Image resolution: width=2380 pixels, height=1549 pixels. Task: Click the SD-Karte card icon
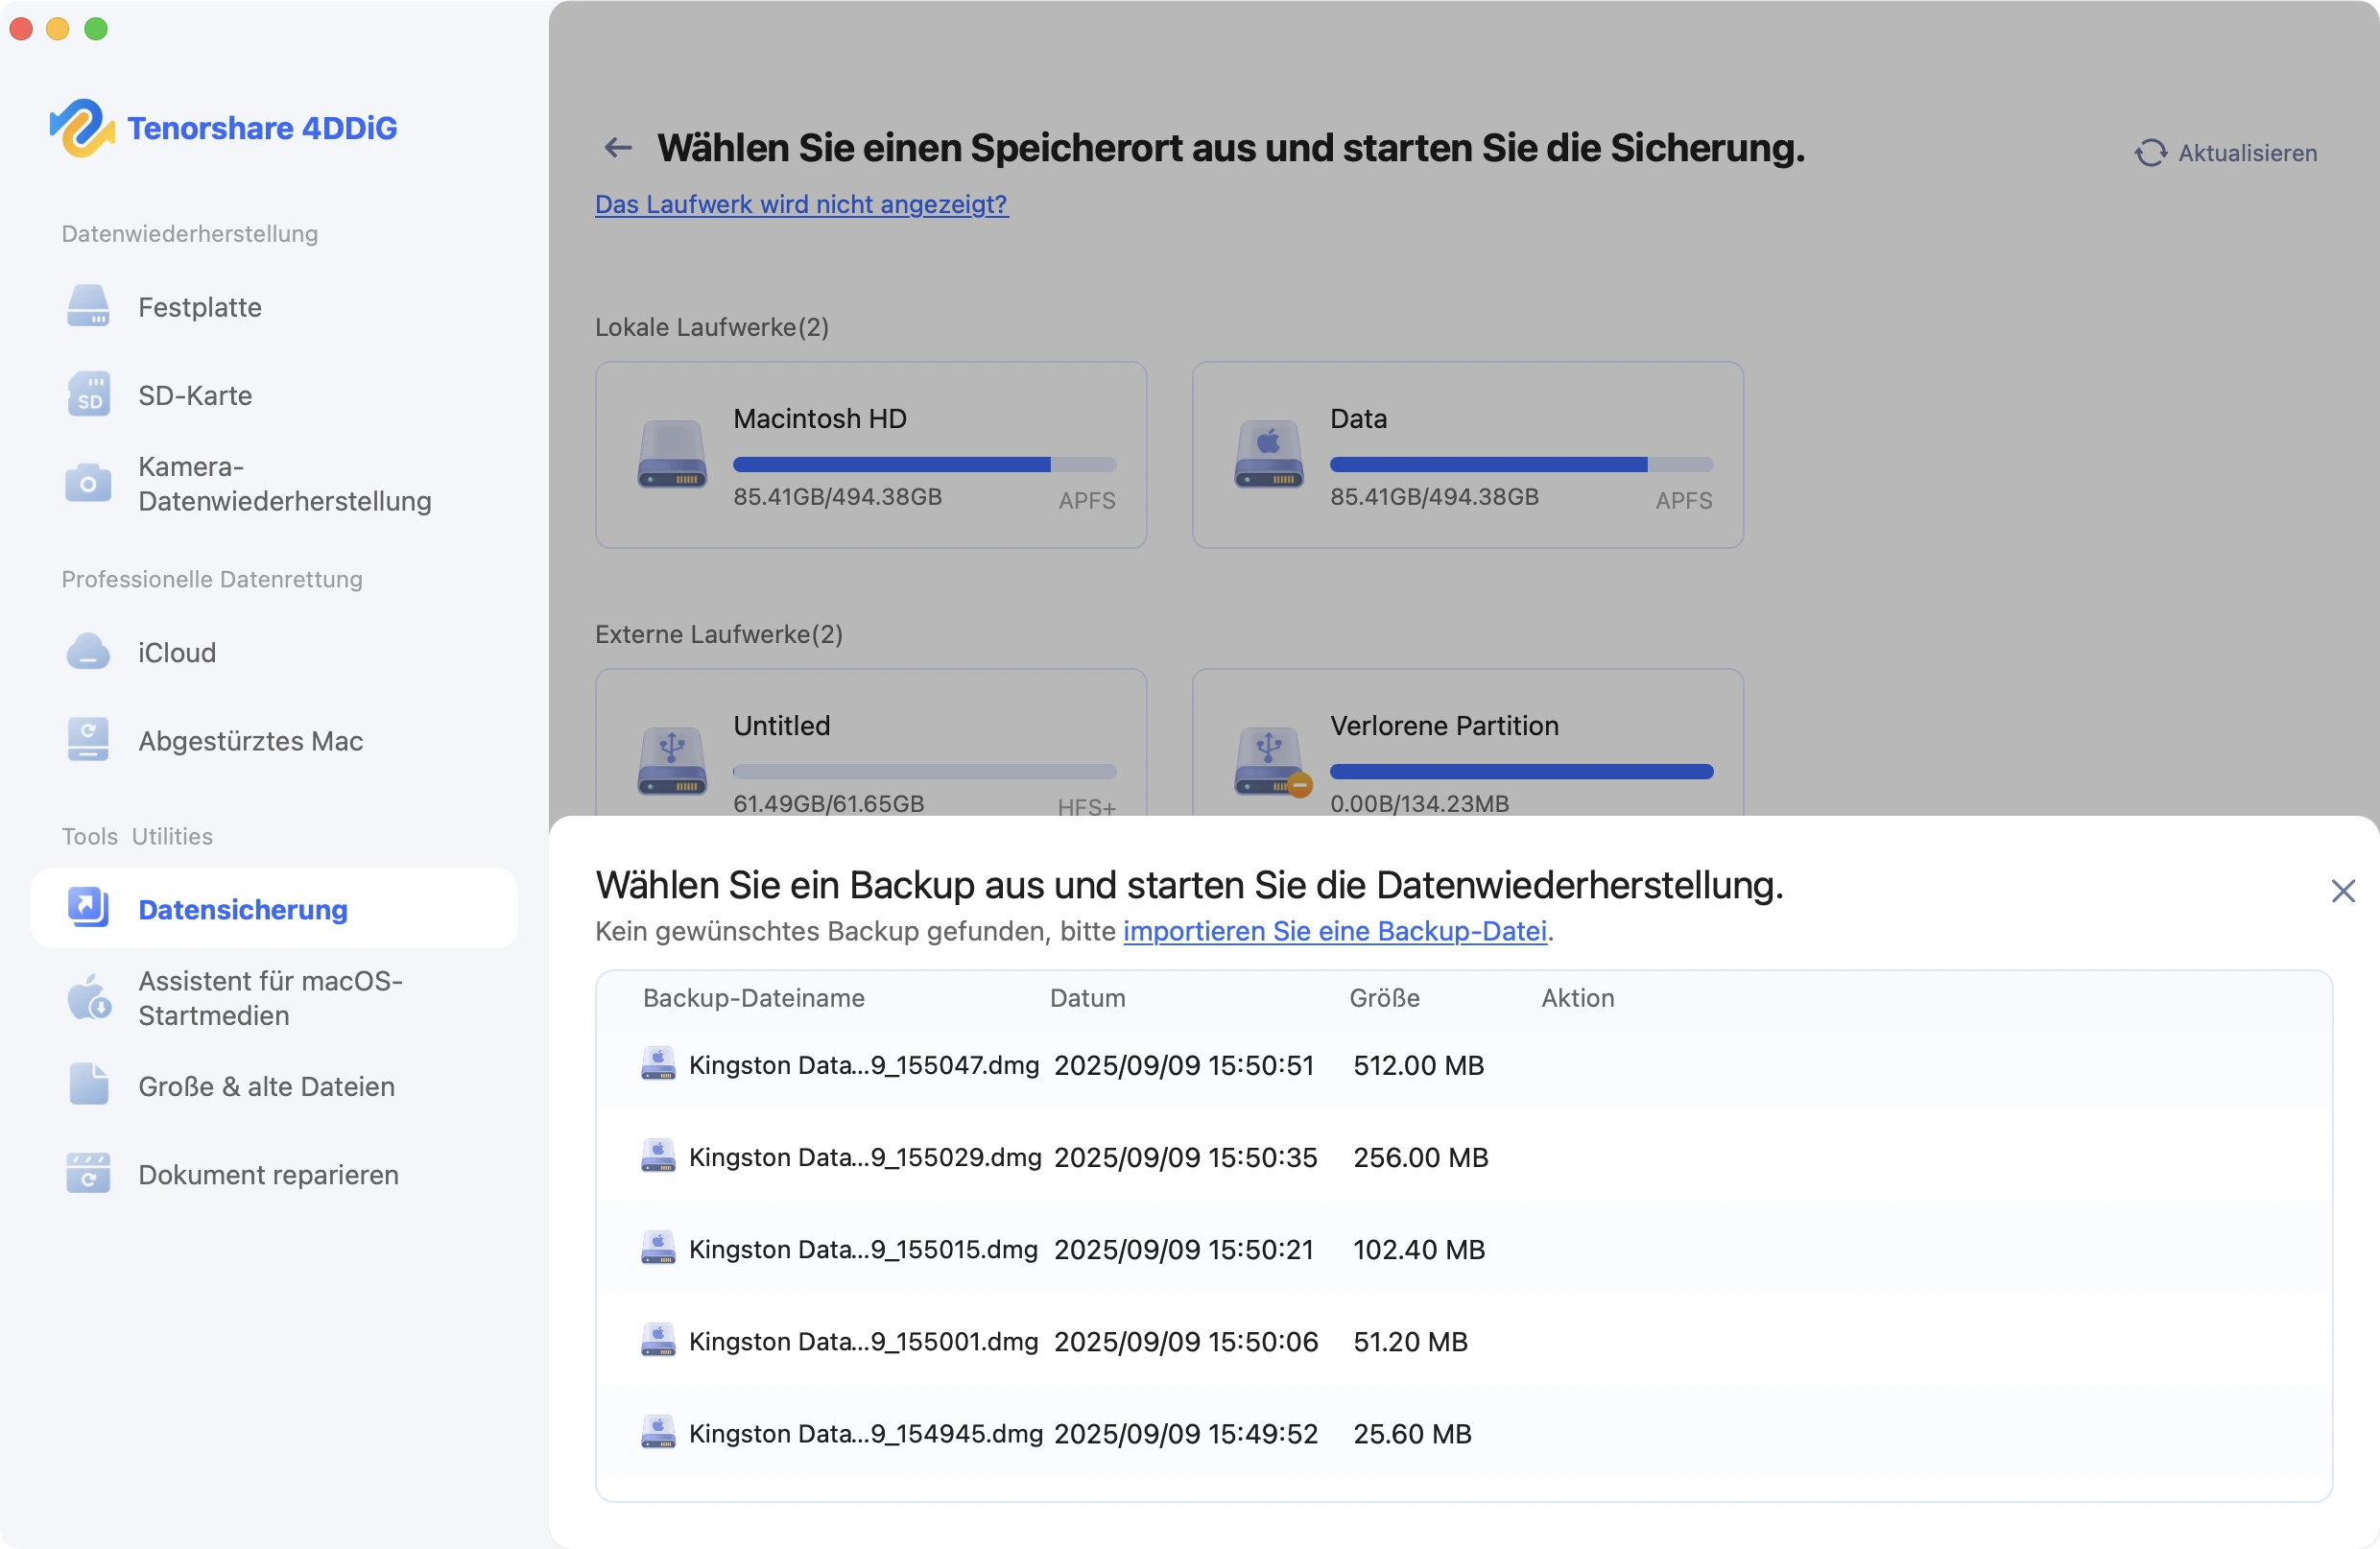pyautogui.click(x=88, y=395)
